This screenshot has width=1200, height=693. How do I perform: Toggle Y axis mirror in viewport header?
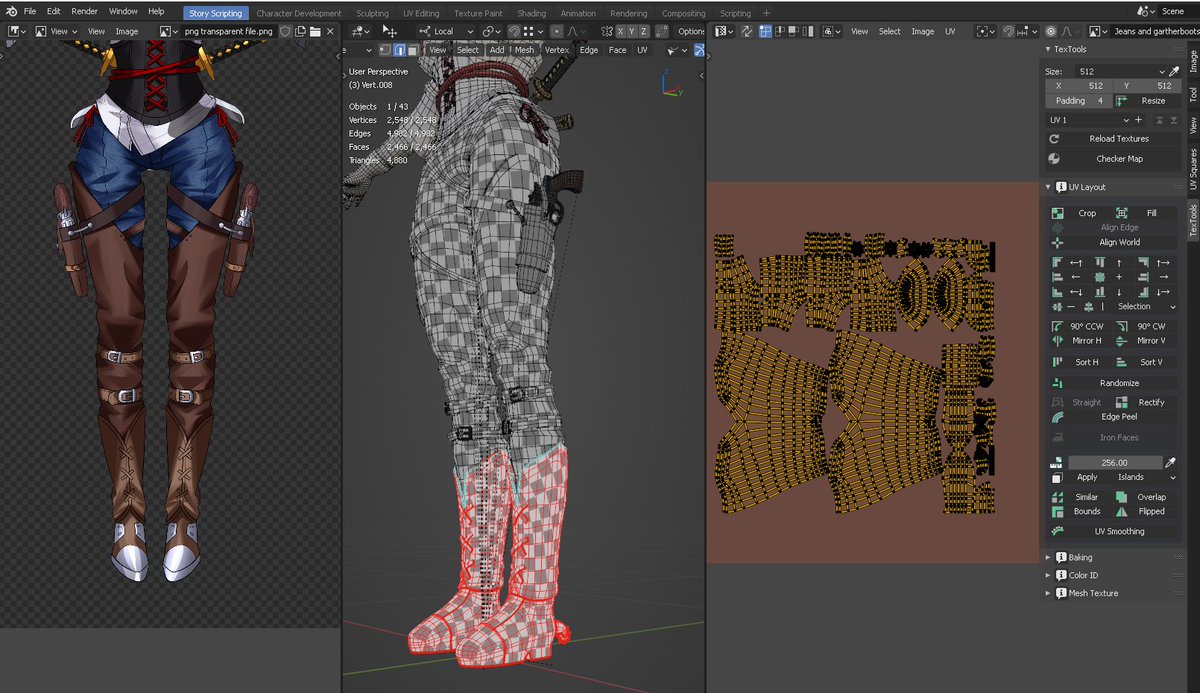(633, 32)
